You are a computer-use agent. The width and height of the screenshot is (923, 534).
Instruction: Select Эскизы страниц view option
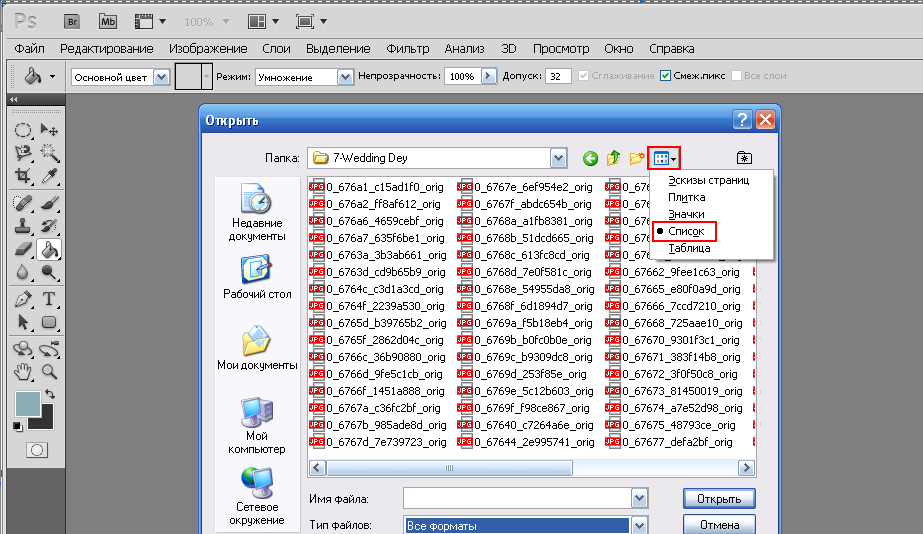(x=708, y=180)
